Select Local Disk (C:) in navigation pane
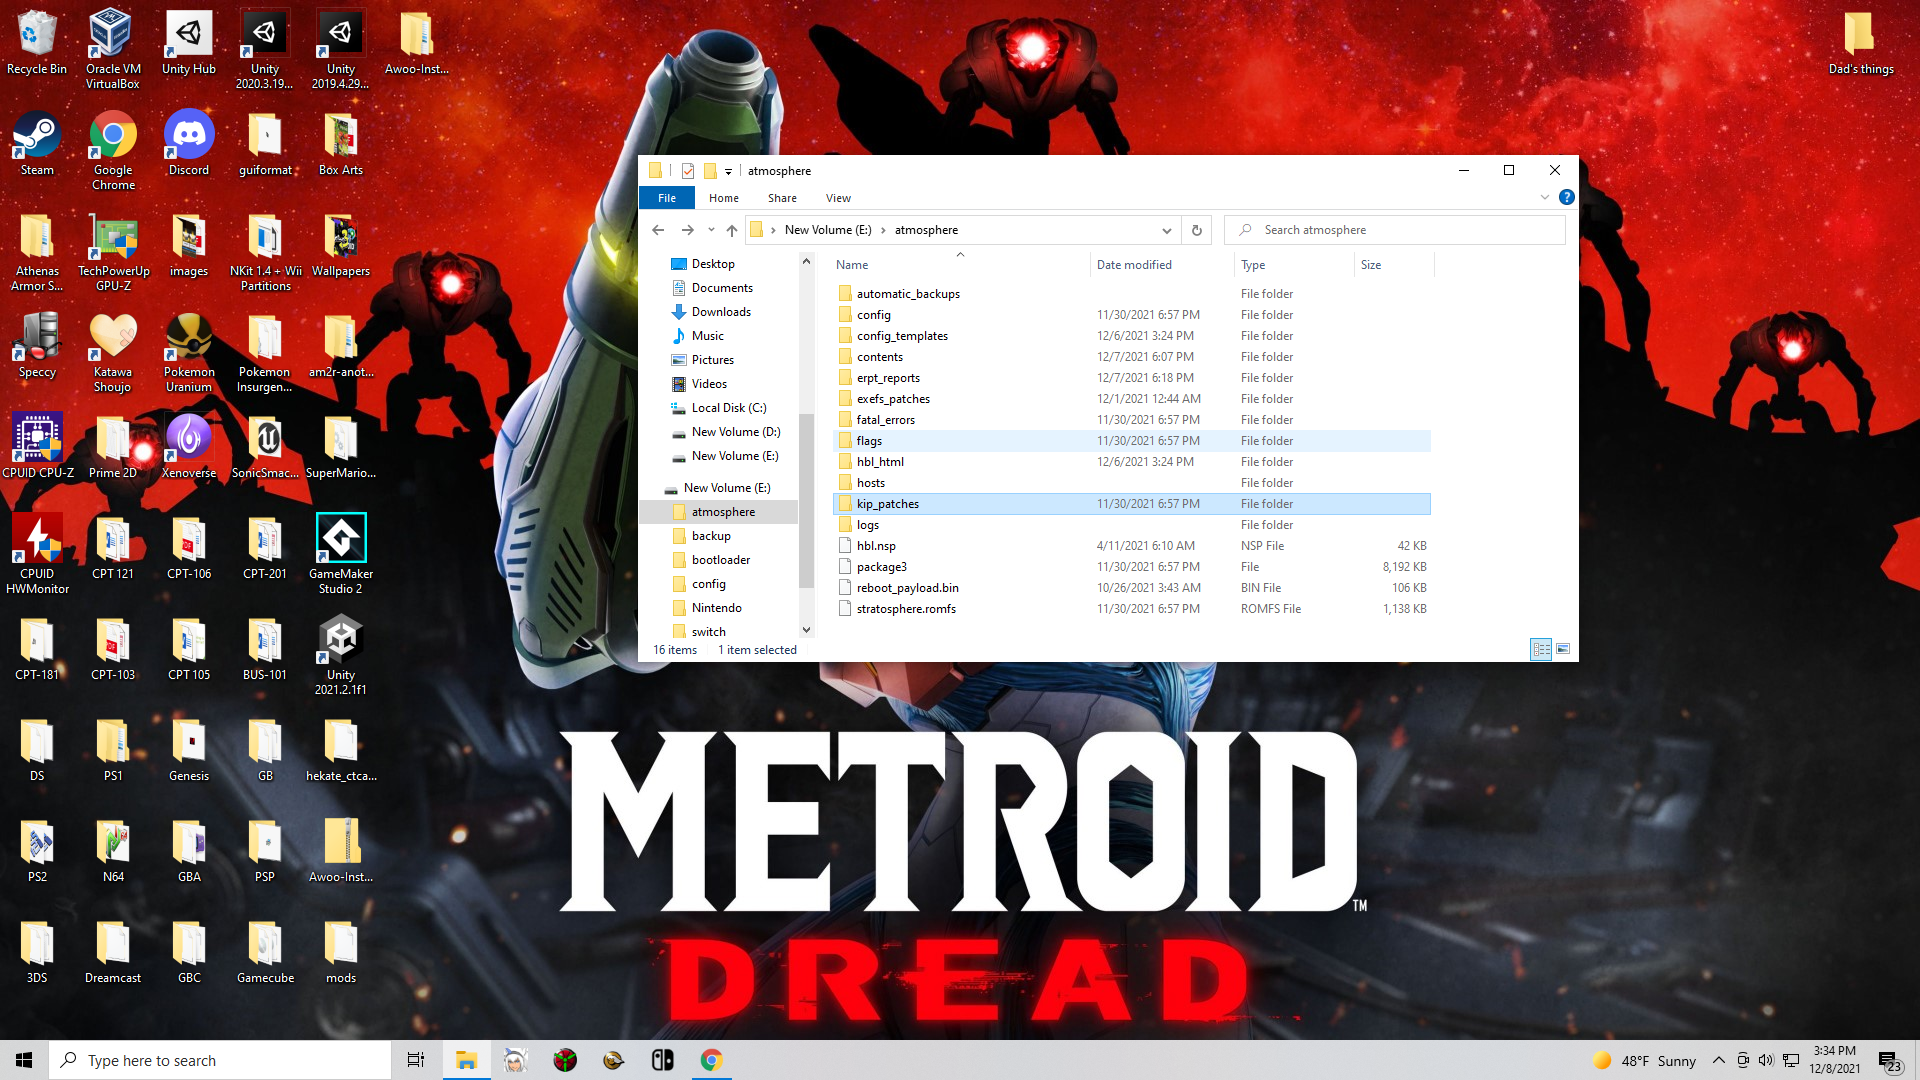This screenshot has width=1920, height=1080. [x=729, y=408]
